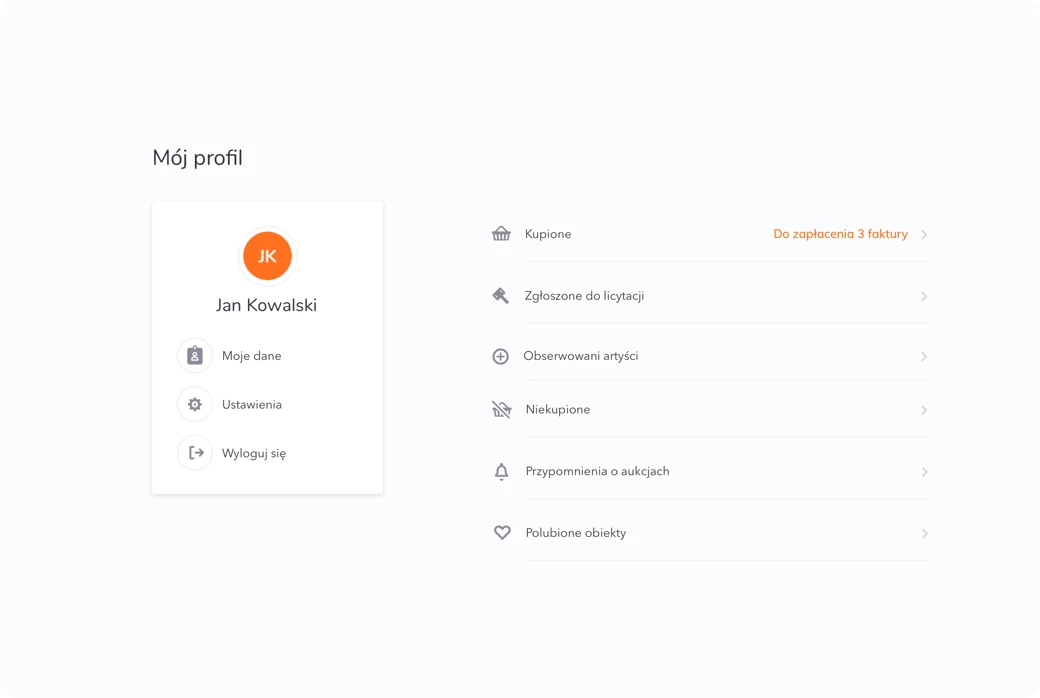Click the Do zapłacenia 3 faktury link

pyautogui.click(x=840, y=234)
